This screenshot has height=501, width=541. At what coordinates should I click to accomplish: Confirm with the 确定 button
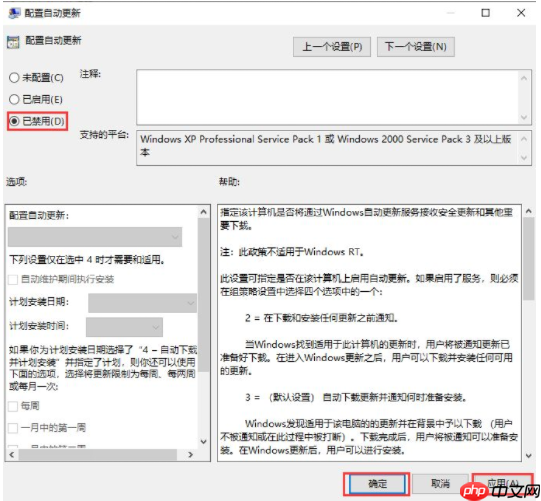click(377, 483)
